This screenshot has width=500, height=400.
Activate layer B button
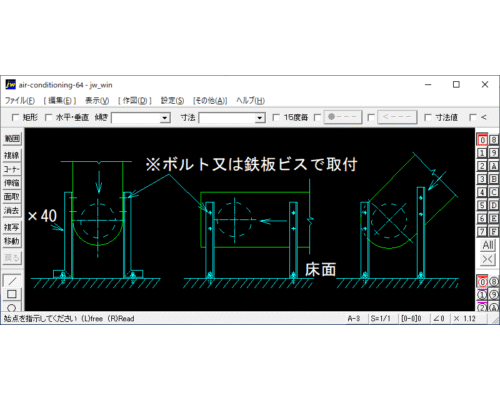494,179
